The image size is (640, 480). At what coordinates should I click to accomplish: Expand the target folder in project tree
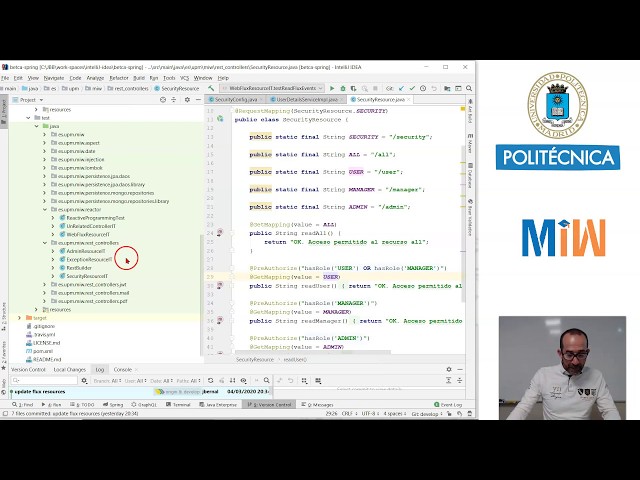pos(19,318)
